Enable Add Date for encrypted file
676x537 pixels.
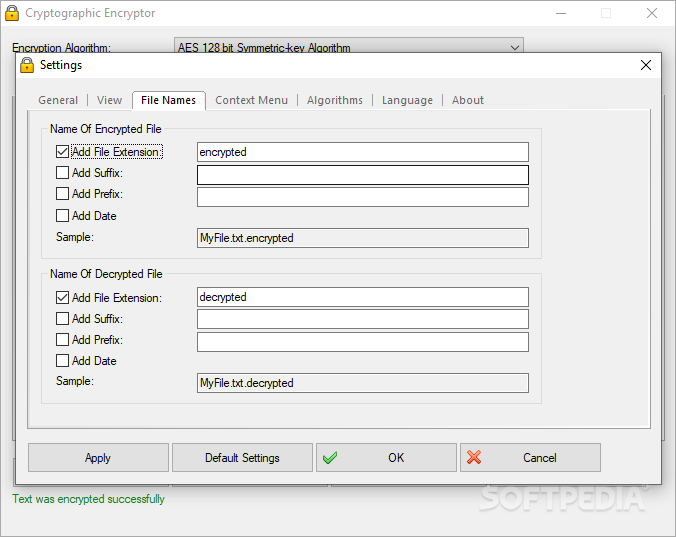tap(63, 215)
